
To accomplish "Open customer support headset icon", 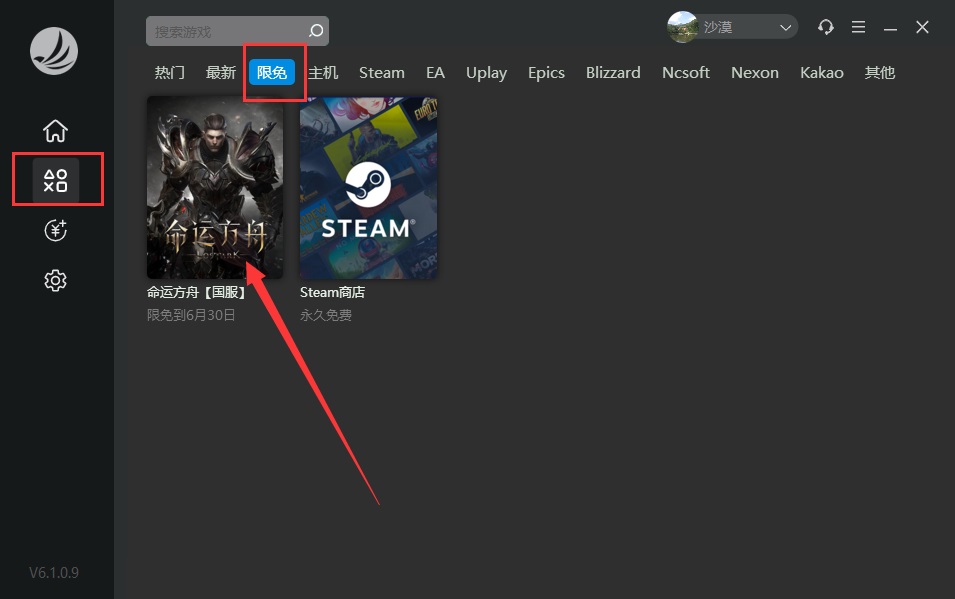I will click(x=826, y=27).
